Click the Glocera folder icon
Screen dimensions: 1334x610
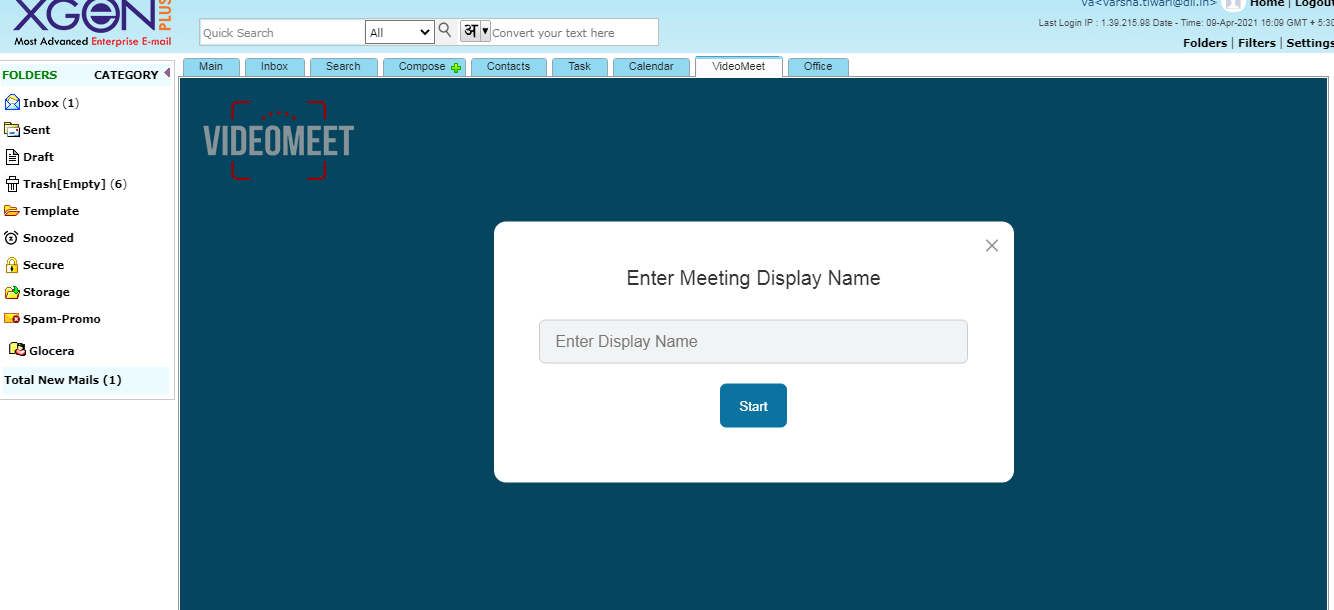(x=17, y=349)
